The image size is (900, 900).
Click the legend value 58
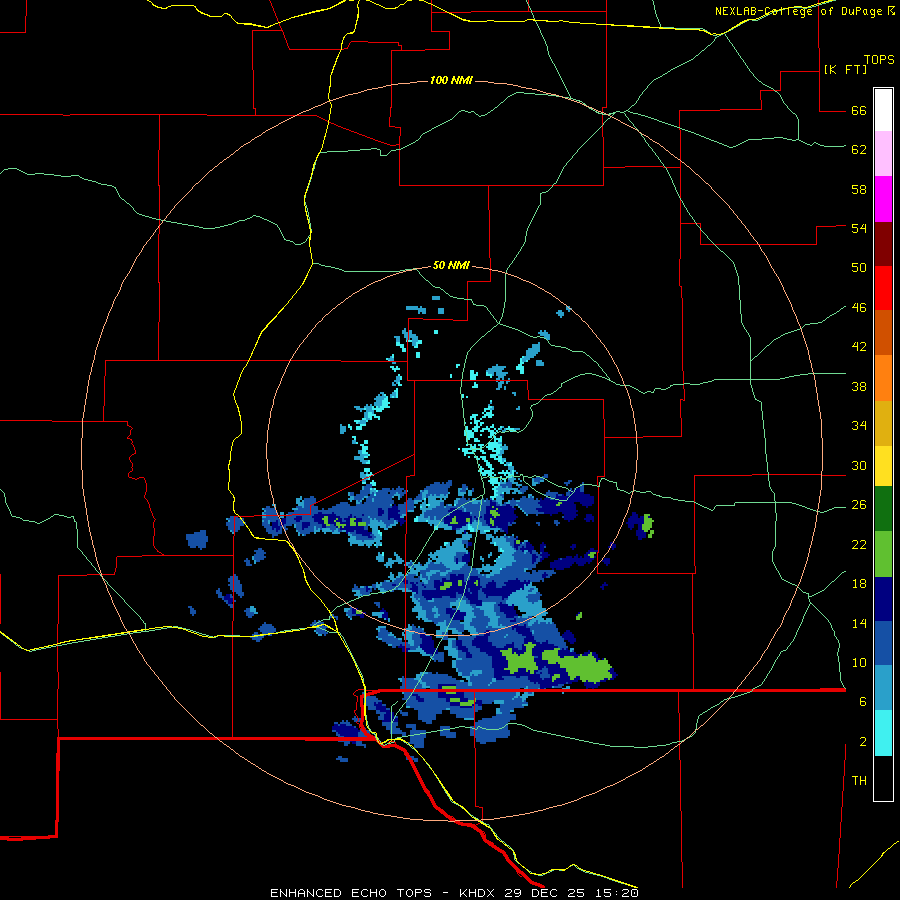[859, 189]
